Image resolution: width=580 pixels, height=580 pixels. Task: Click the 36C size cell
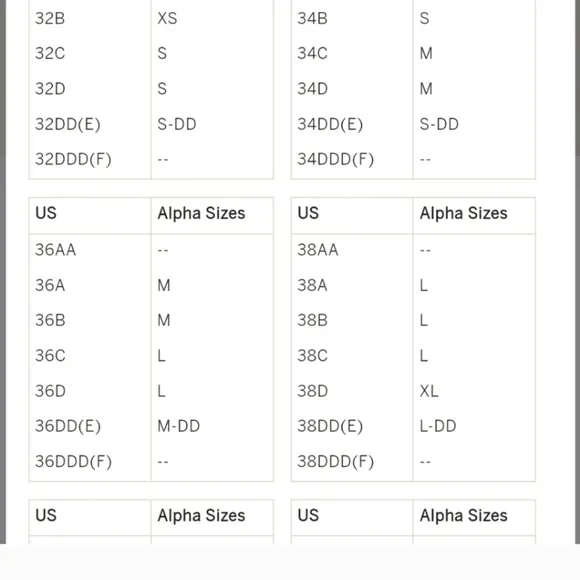click(50, 355)
